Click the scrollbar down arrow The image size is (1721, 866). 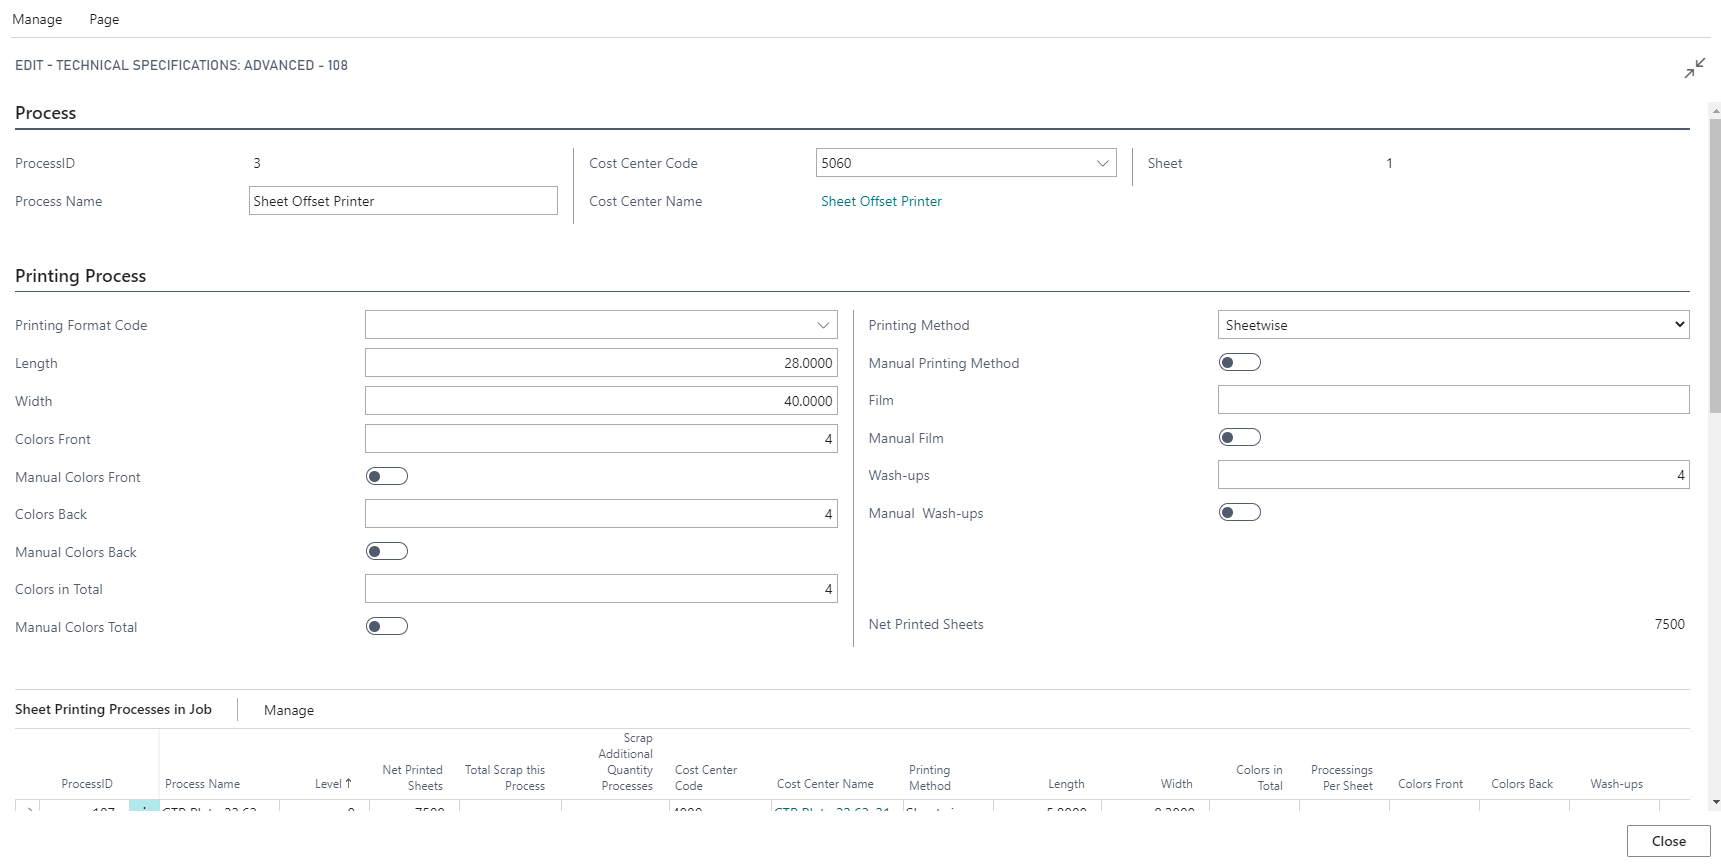1715,802
